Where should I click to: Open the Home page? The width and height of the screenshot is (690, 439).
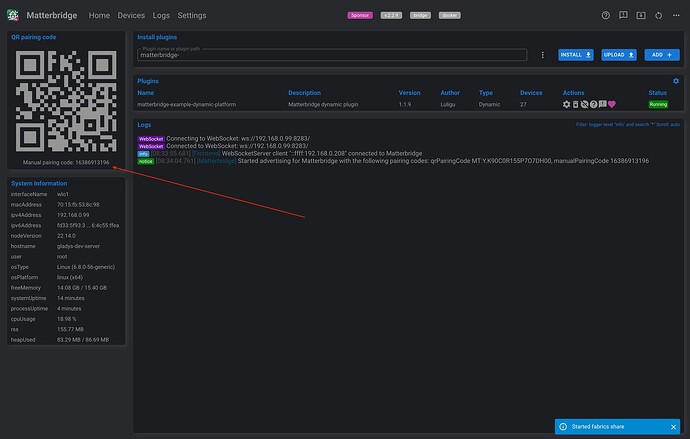click(x=99, y=15)
